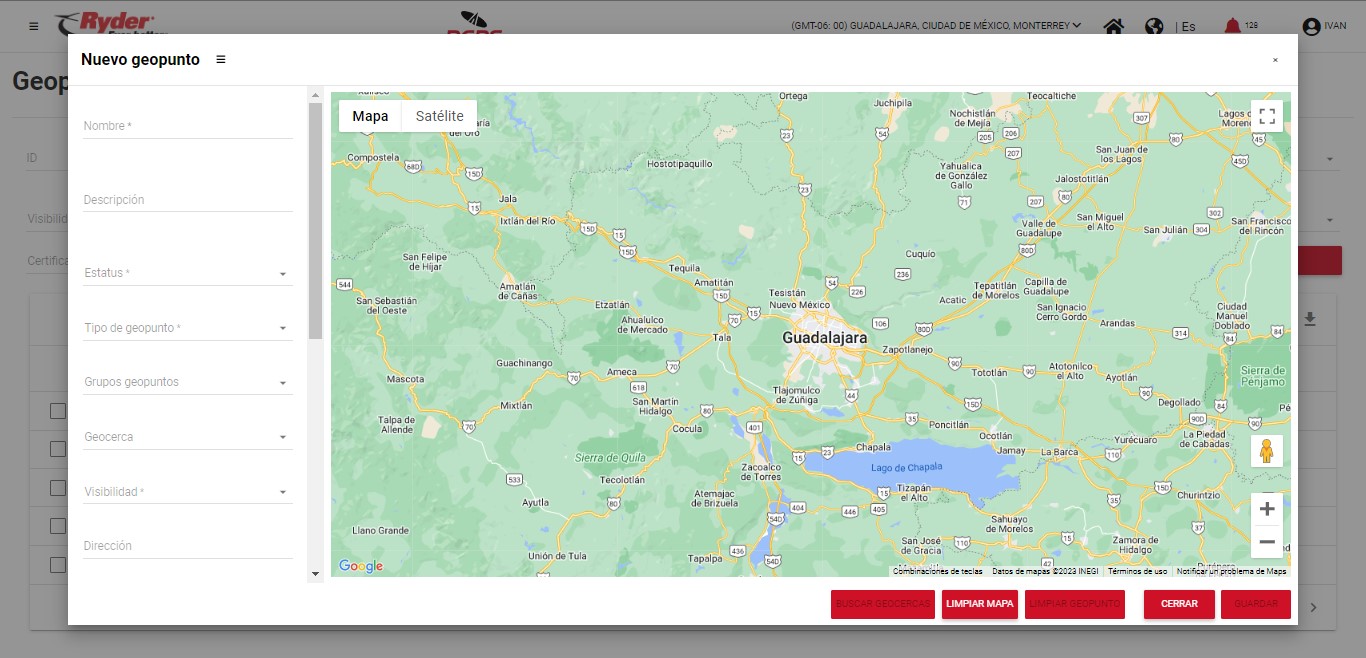
Task: Select the Mapa view tab
Action: [370, 116]
